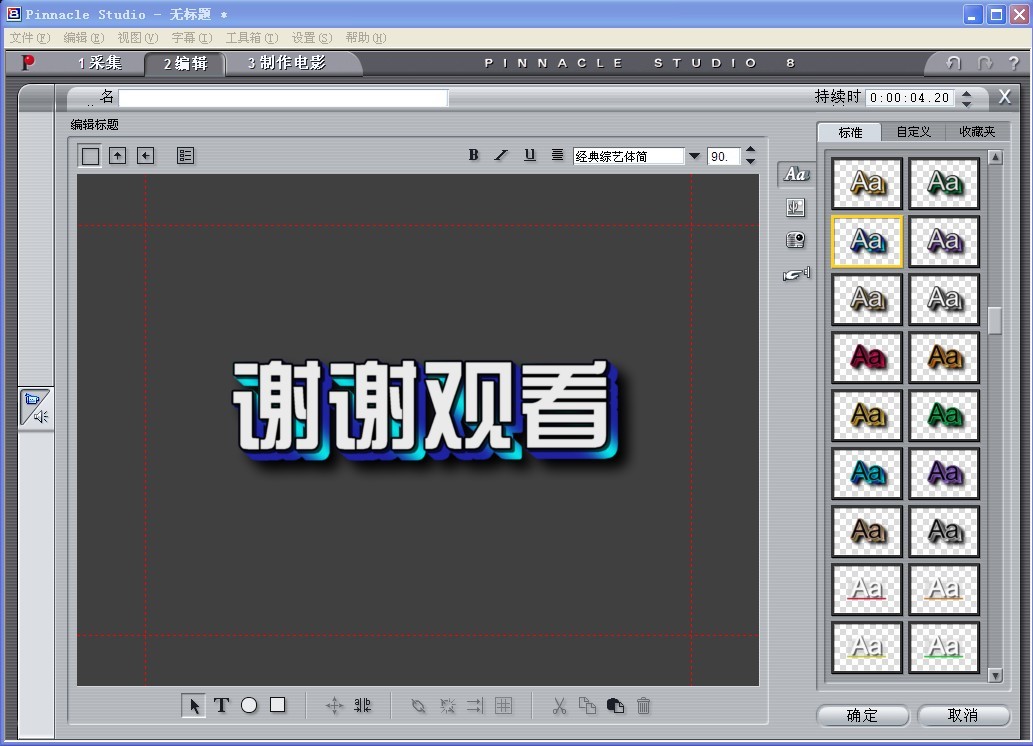The image size is (1033, 746).
Task: Select the ellipse shape tool
Action: [249, 705]
